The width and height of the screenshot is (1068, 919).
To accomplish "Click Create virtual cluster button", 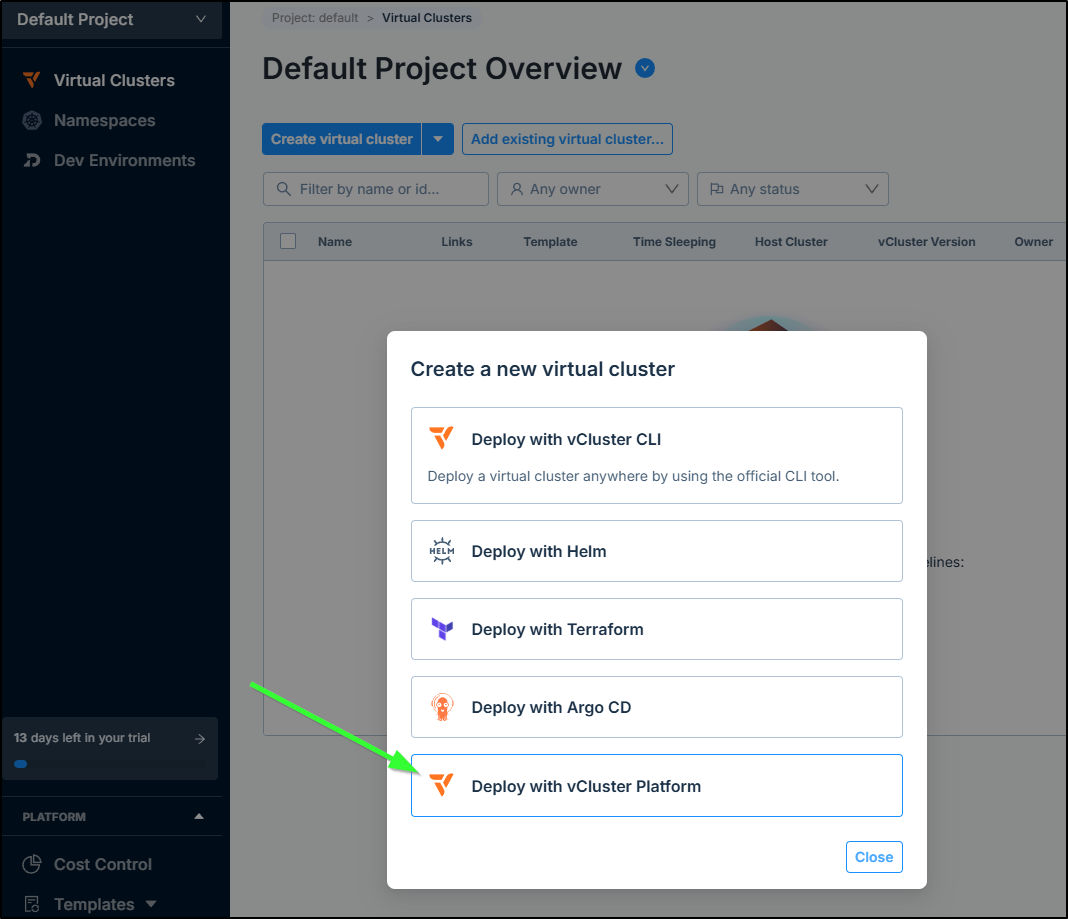I will [341, 139].
